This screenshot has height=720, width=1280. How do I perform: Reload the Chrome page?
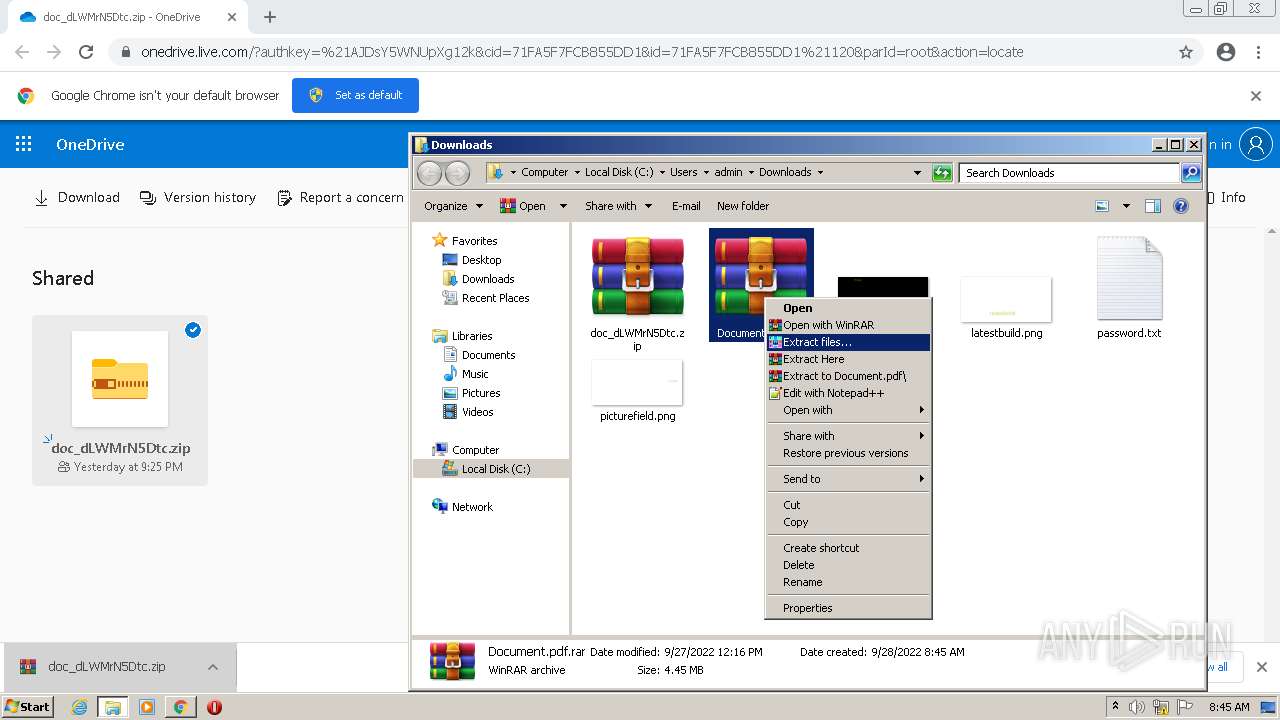coord(86,52)
